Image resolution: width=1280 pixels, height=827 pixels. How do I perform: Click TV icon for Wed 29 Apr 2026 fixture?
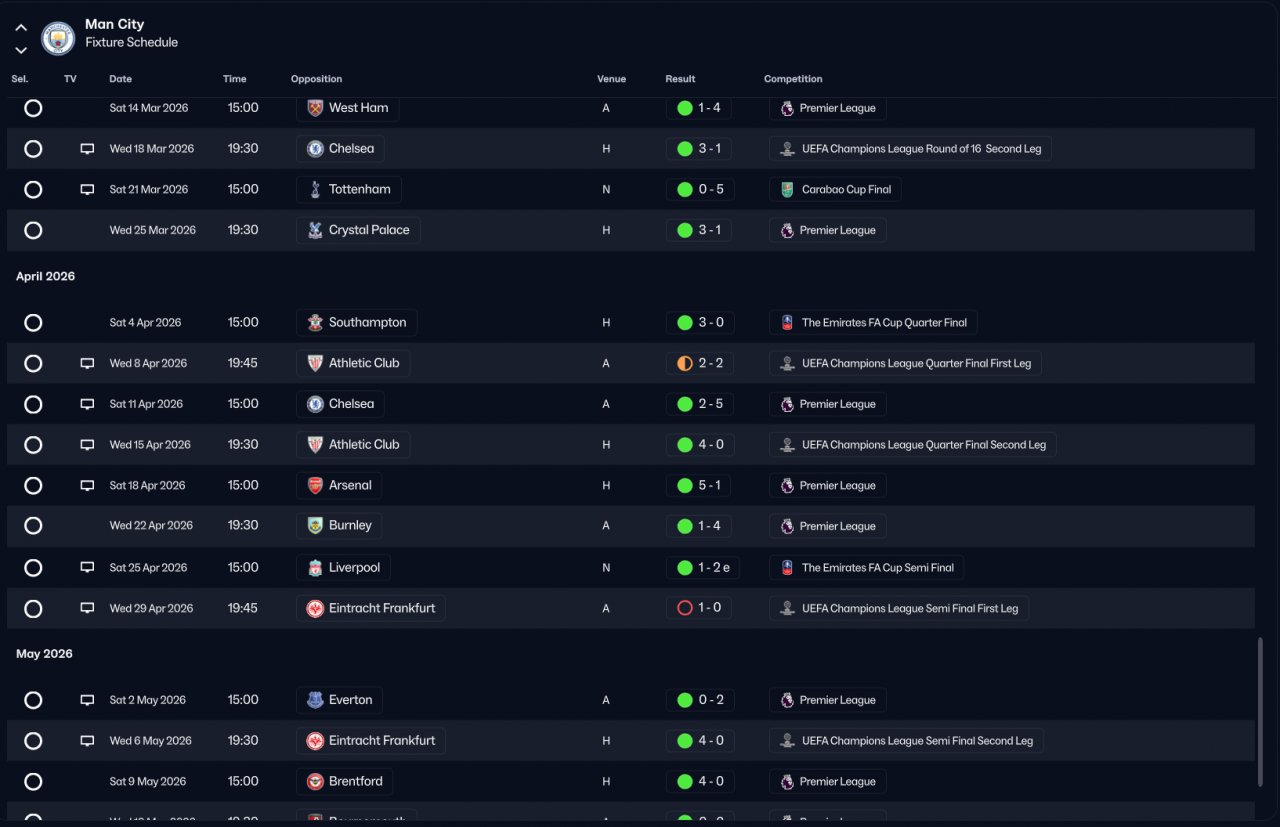pos(87,608)
